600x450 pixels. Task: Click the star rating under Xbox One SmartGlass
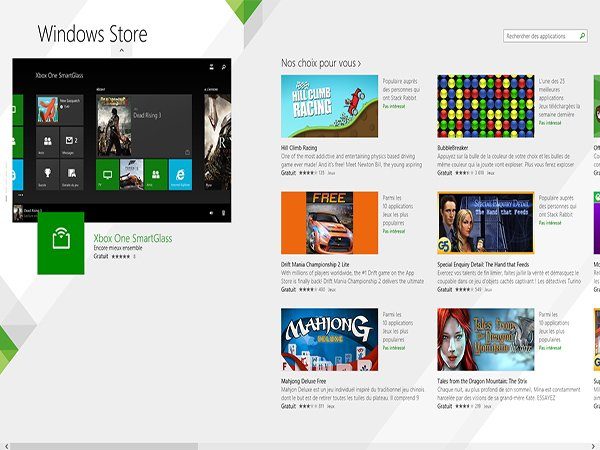pos(121,256)
